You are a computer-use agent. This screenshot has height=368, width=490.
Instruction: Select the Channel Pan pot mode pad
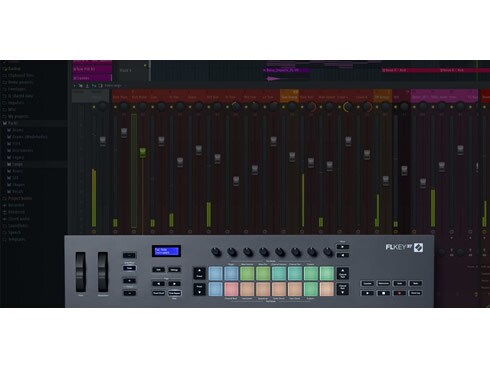tap(295, 273)
